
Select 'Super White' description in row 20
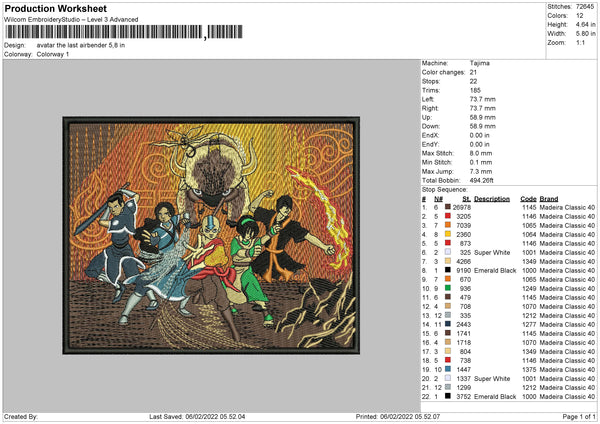click(492, 378)
